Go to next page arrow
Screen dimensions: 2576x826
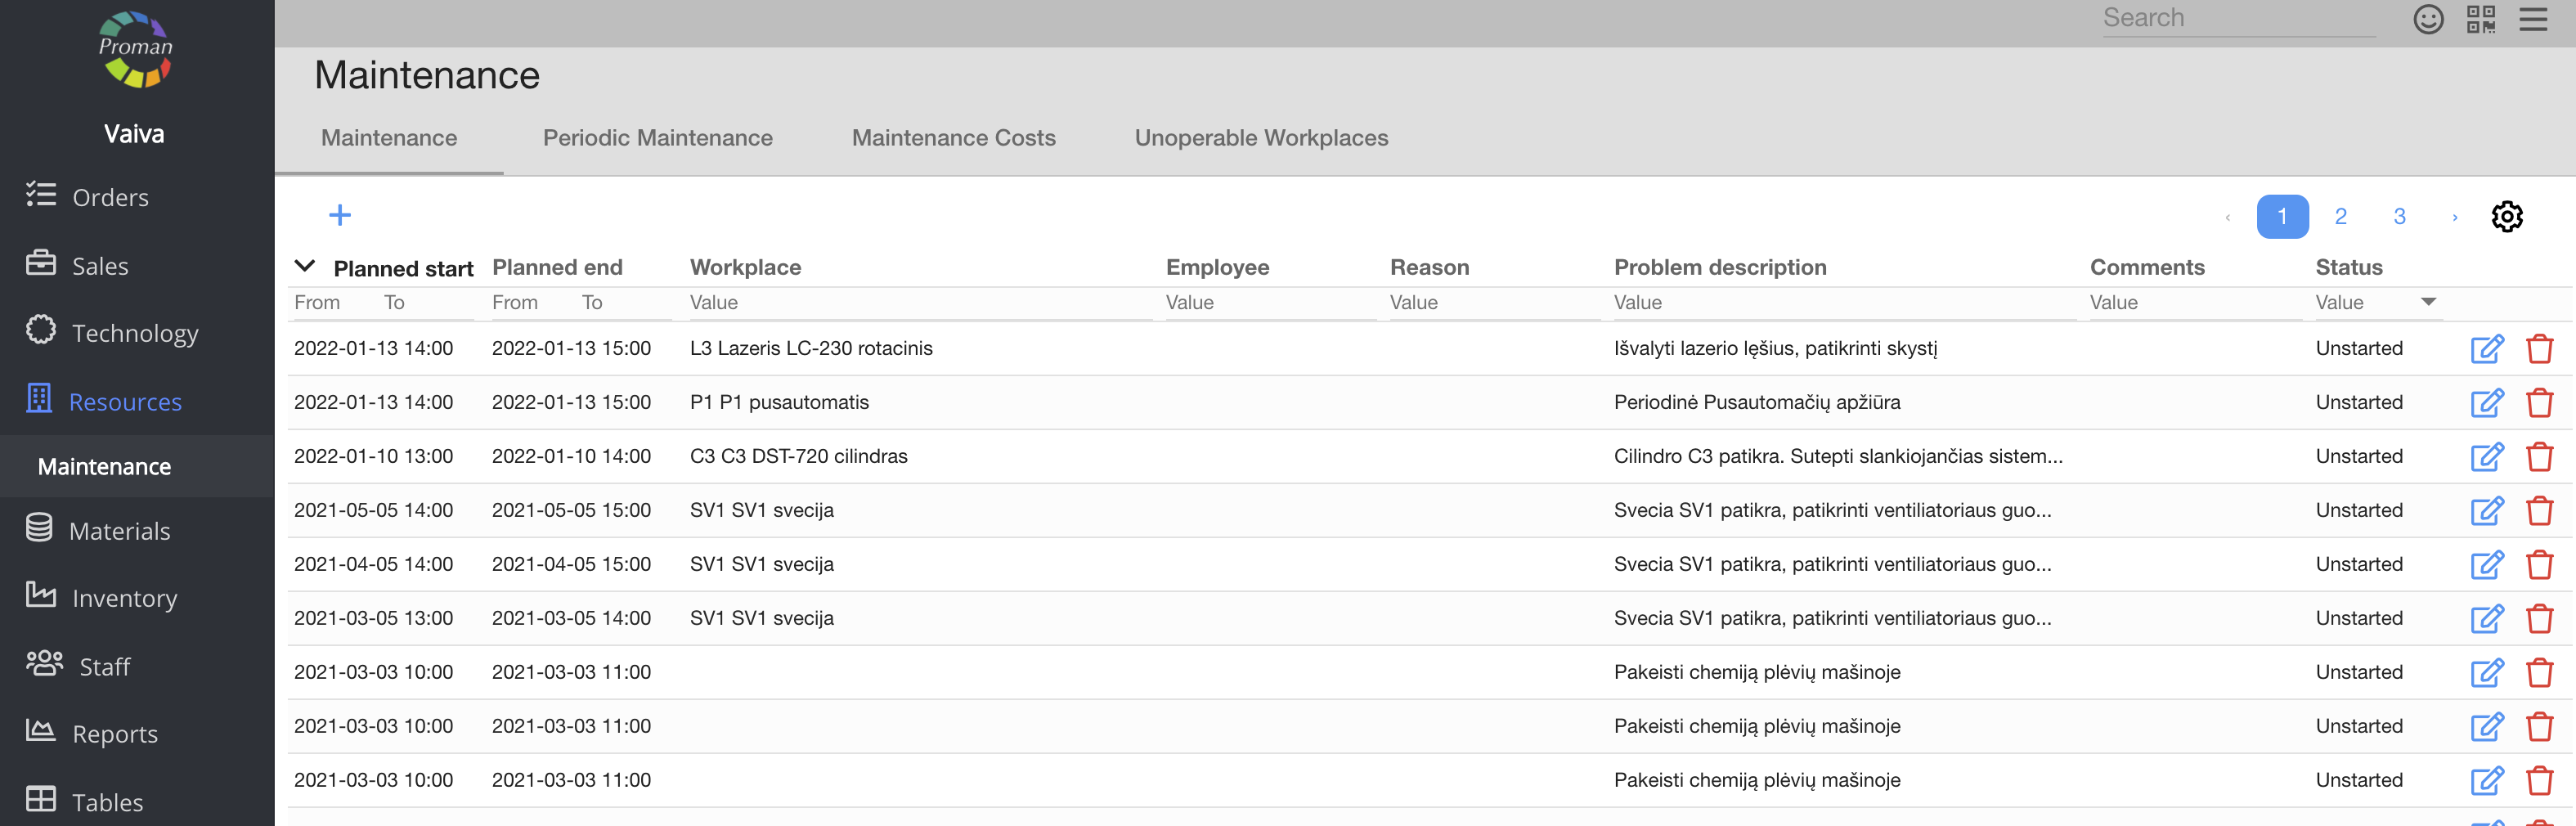[2454, 217]
